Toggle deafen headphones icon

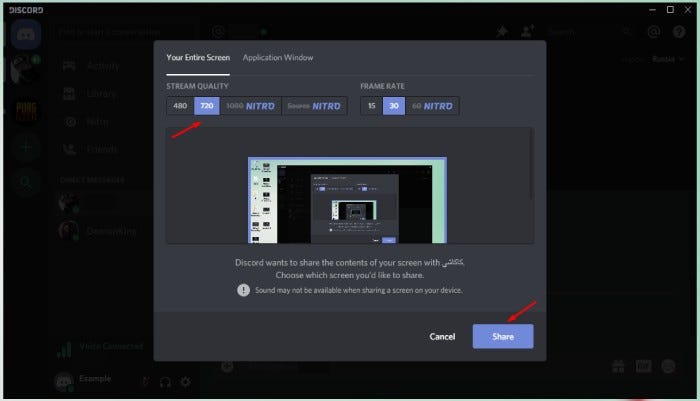coord(165,382)
